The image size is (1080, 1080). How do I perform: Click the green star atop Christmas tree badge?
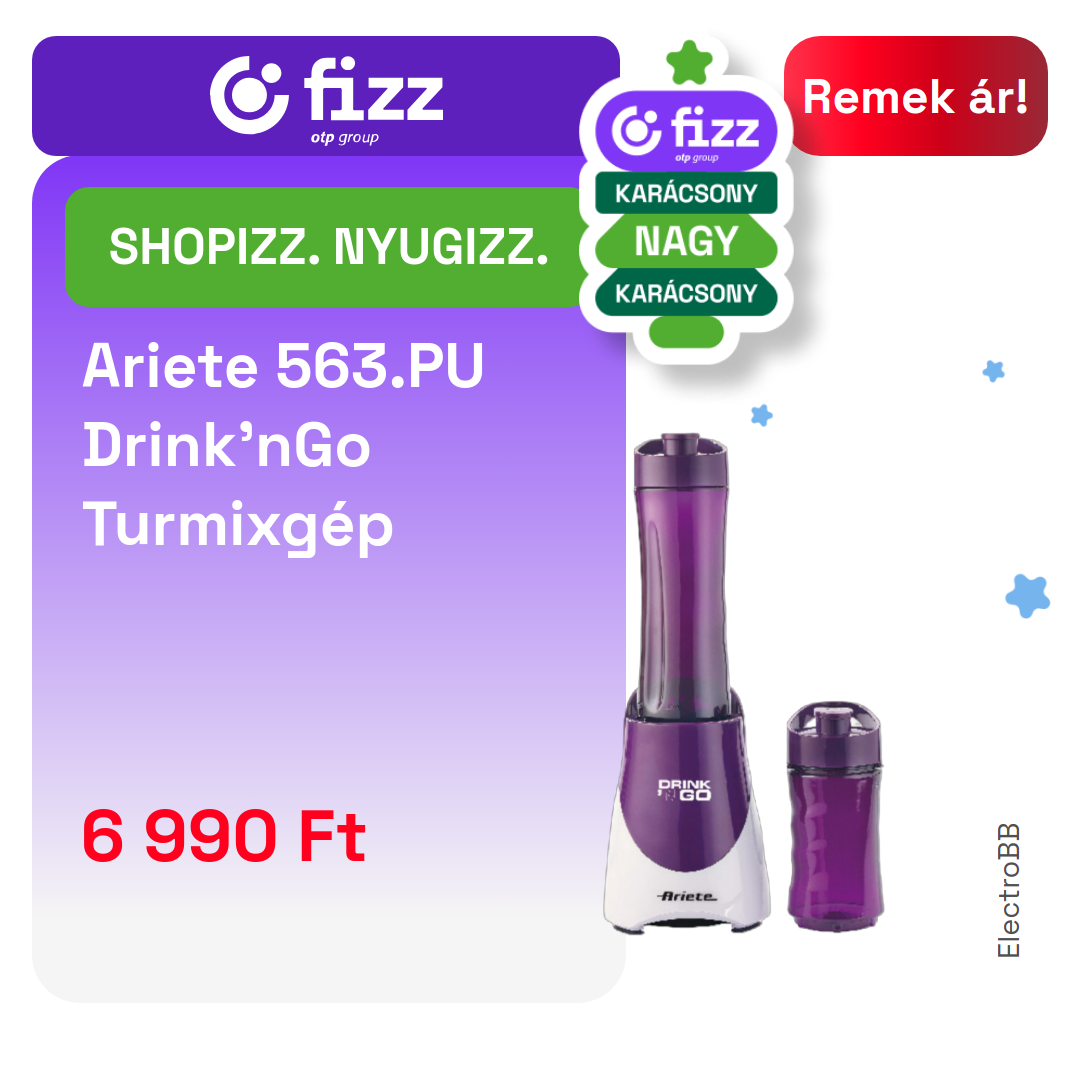(x=689, y=63)
